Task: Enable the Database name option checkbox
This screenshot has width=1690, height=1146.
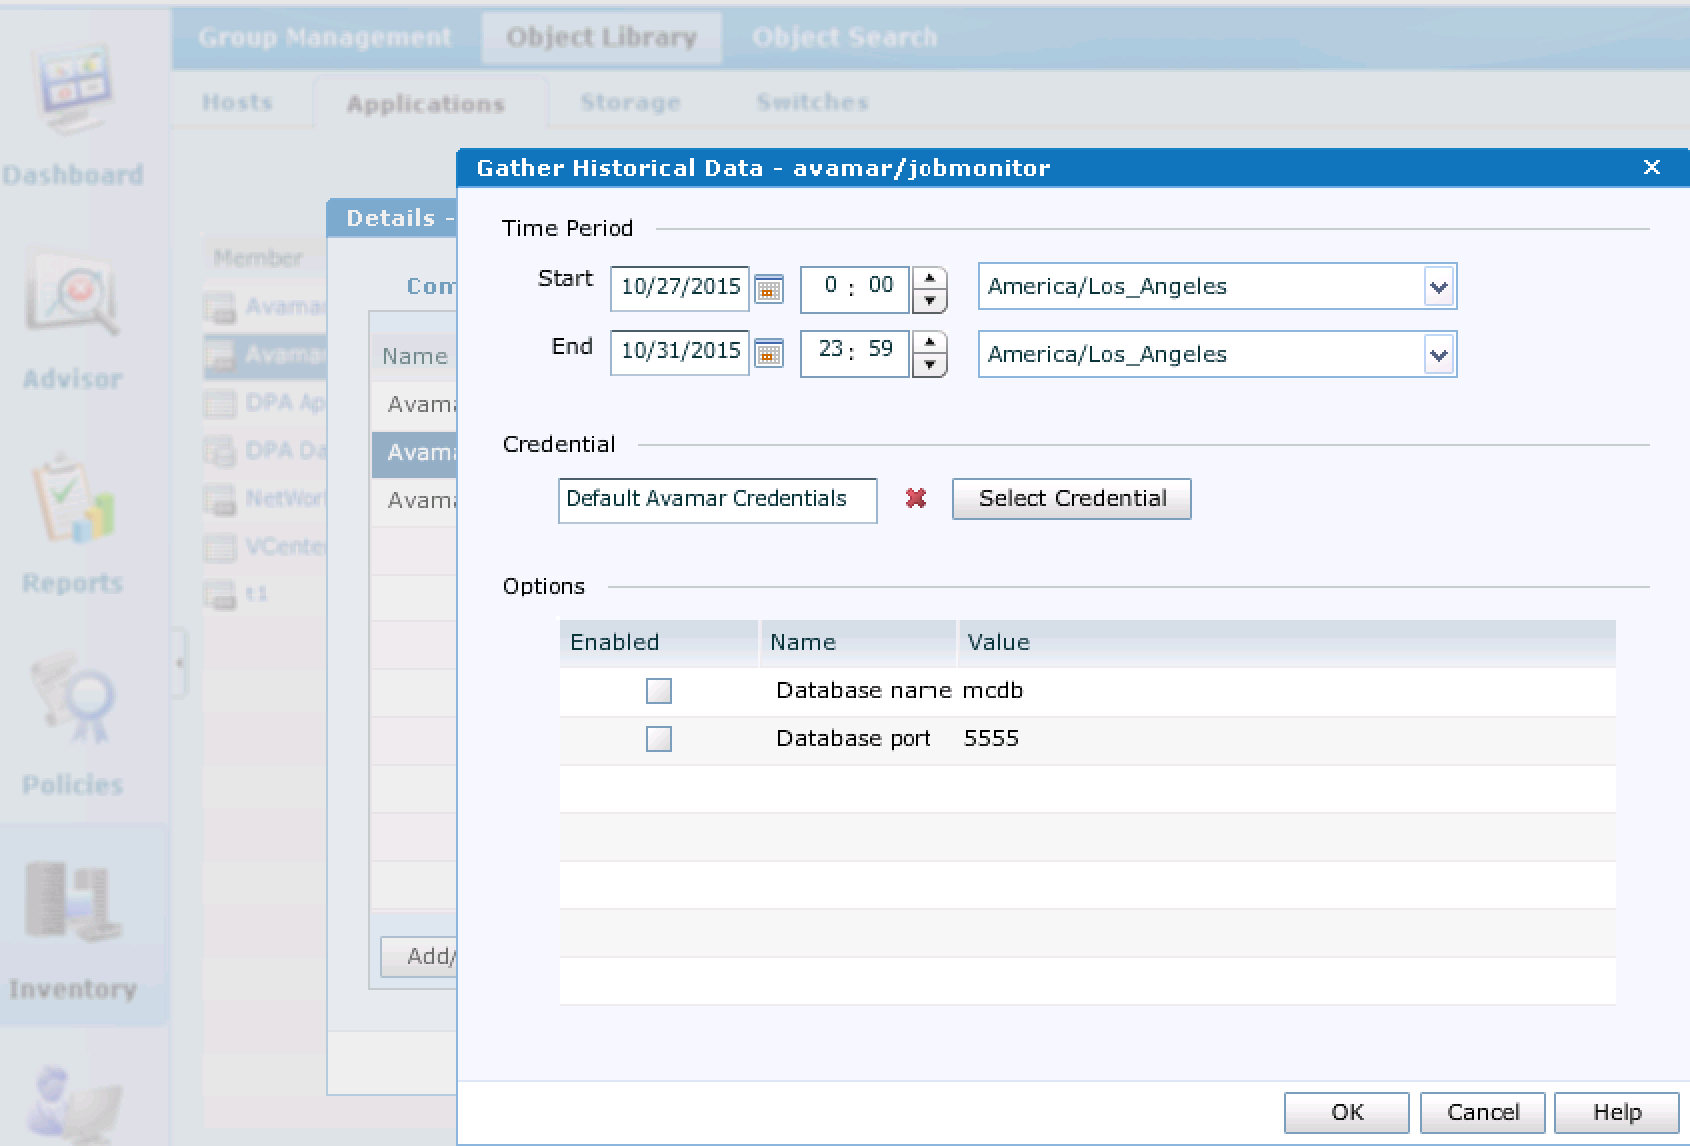Action: 658,691
